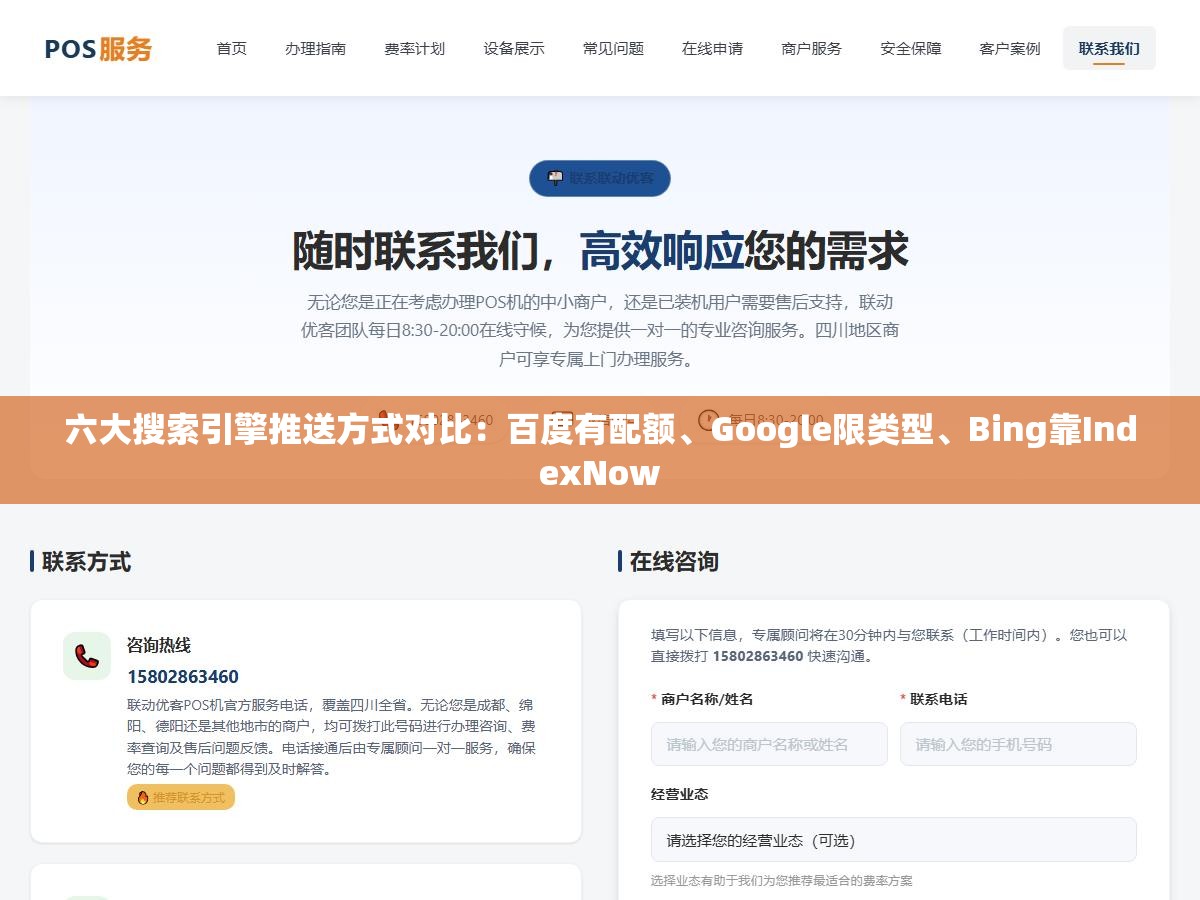Click the POS服务 site logo
This screenshot has width=1200, height=900.
(x=98, y=48)
